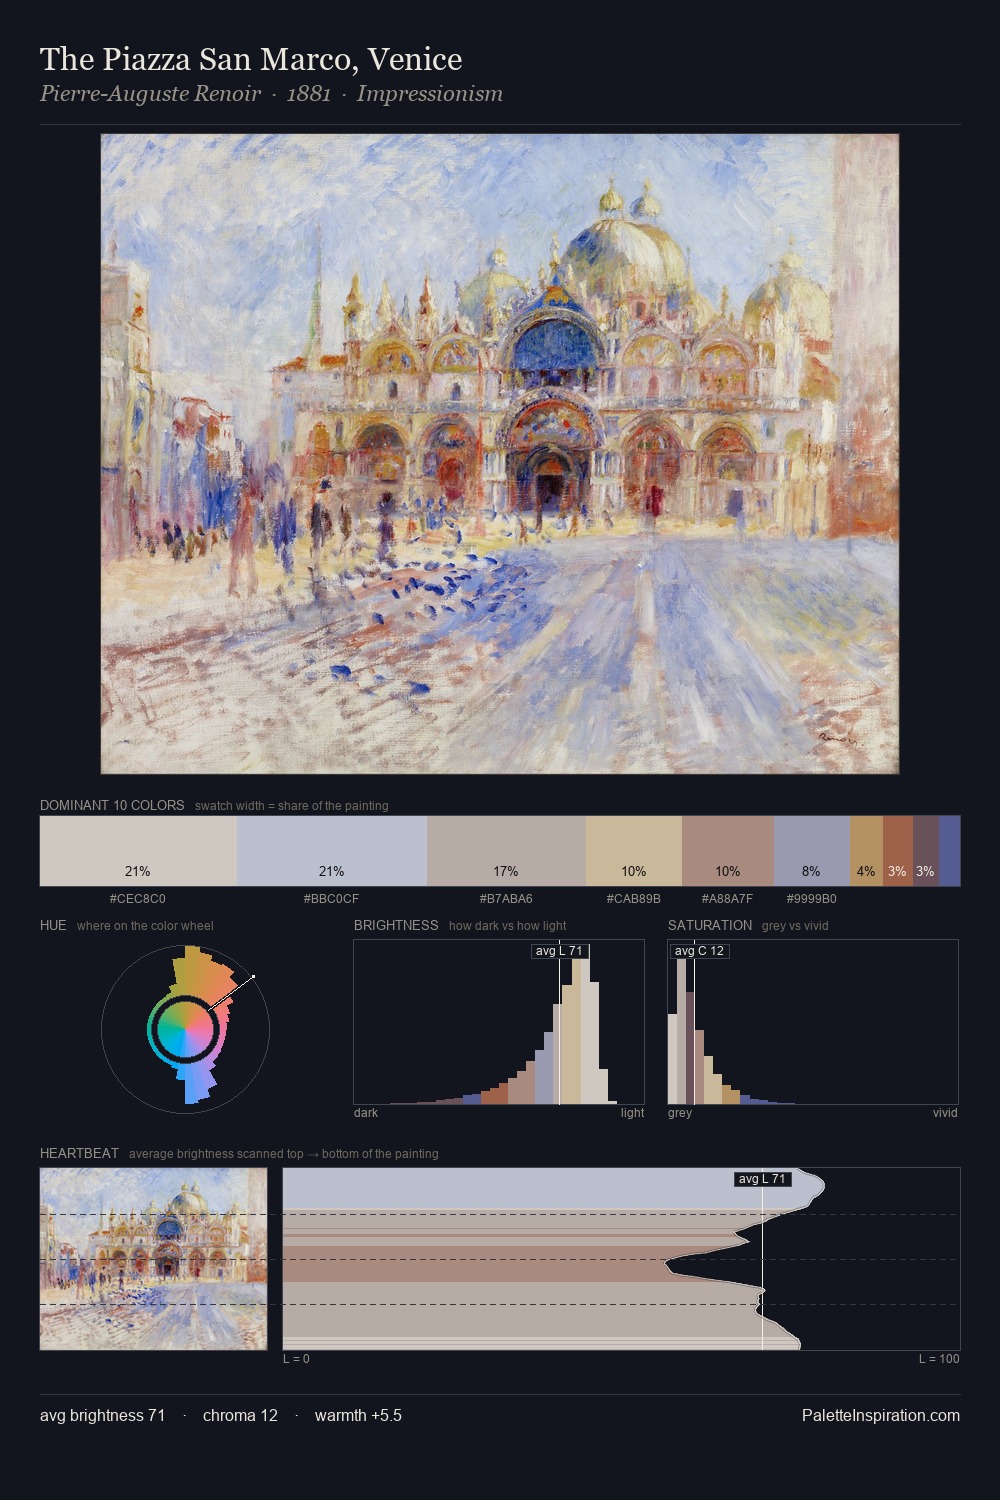The height and width of the screenshot is (1500, 1000).
Task: Click the chroma 12 footer text
Action: [240, 1415]
